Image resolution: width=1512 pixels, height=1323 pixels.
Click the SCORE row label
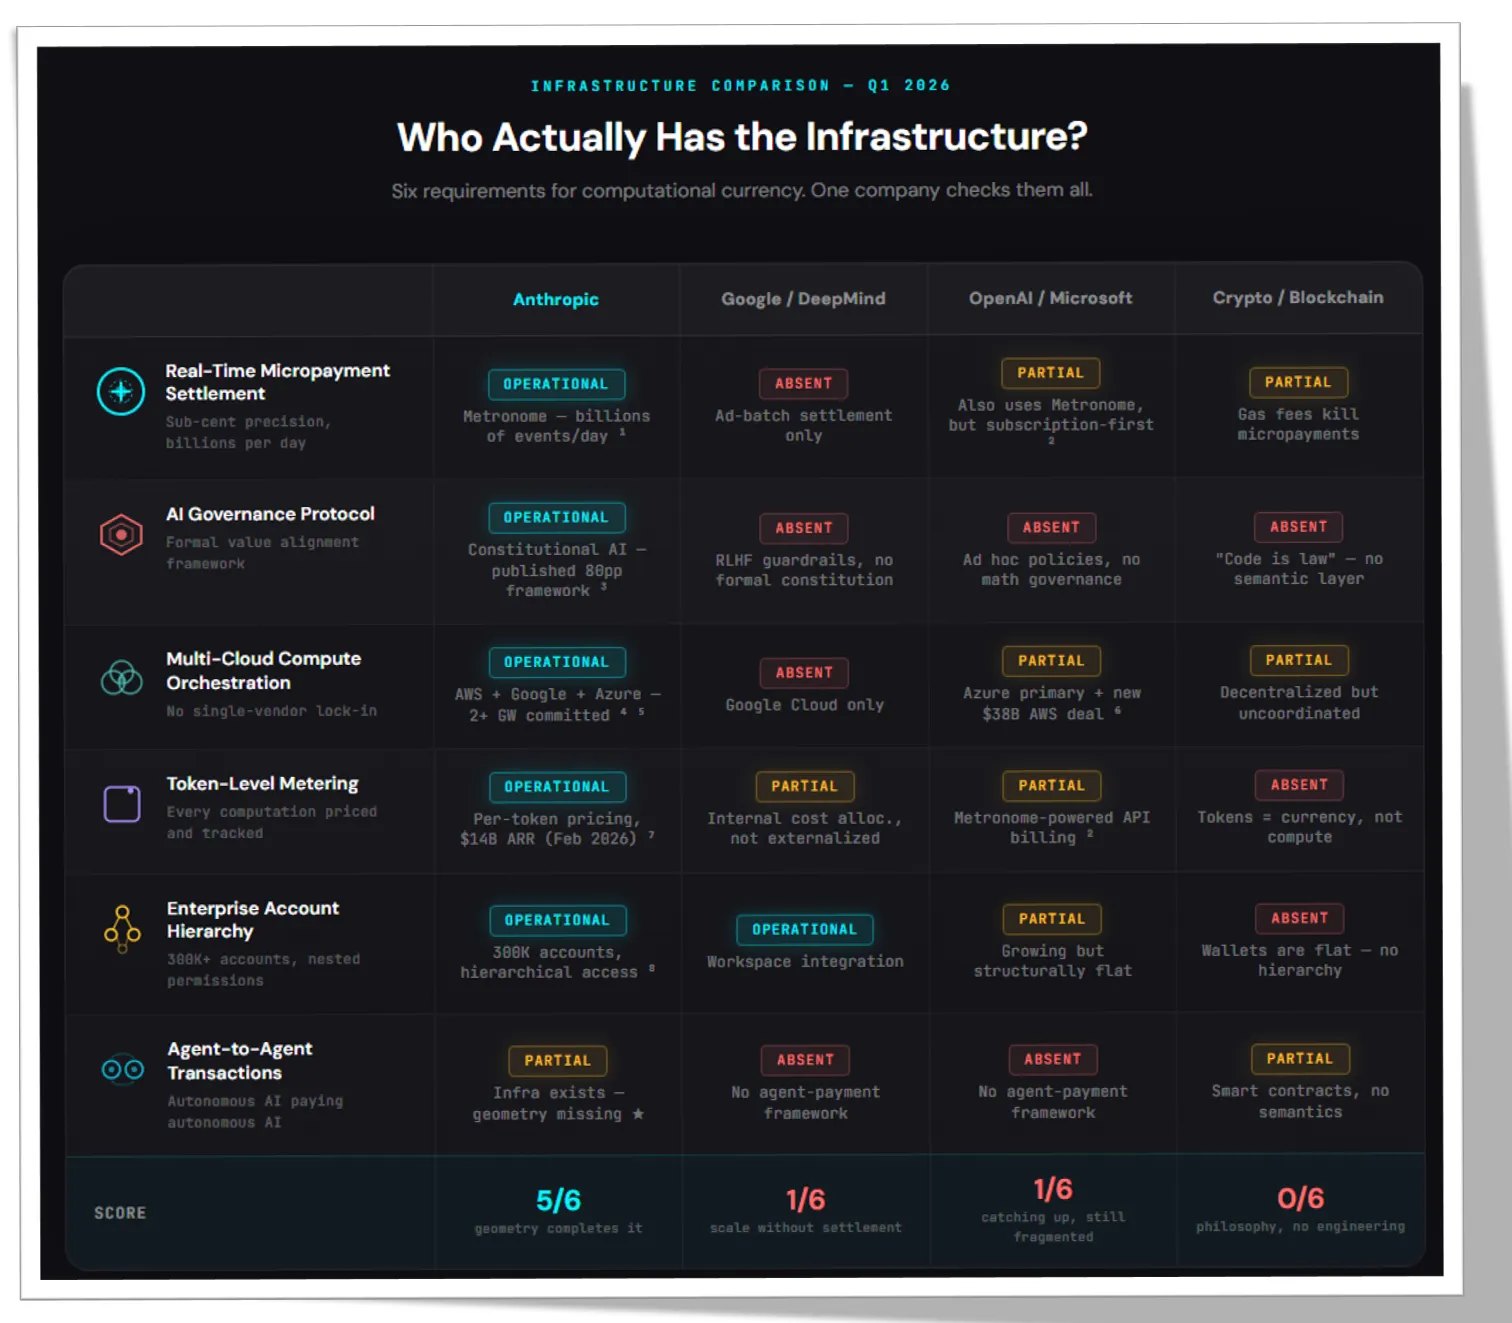pyautogui.click(x=120, y=1213)
